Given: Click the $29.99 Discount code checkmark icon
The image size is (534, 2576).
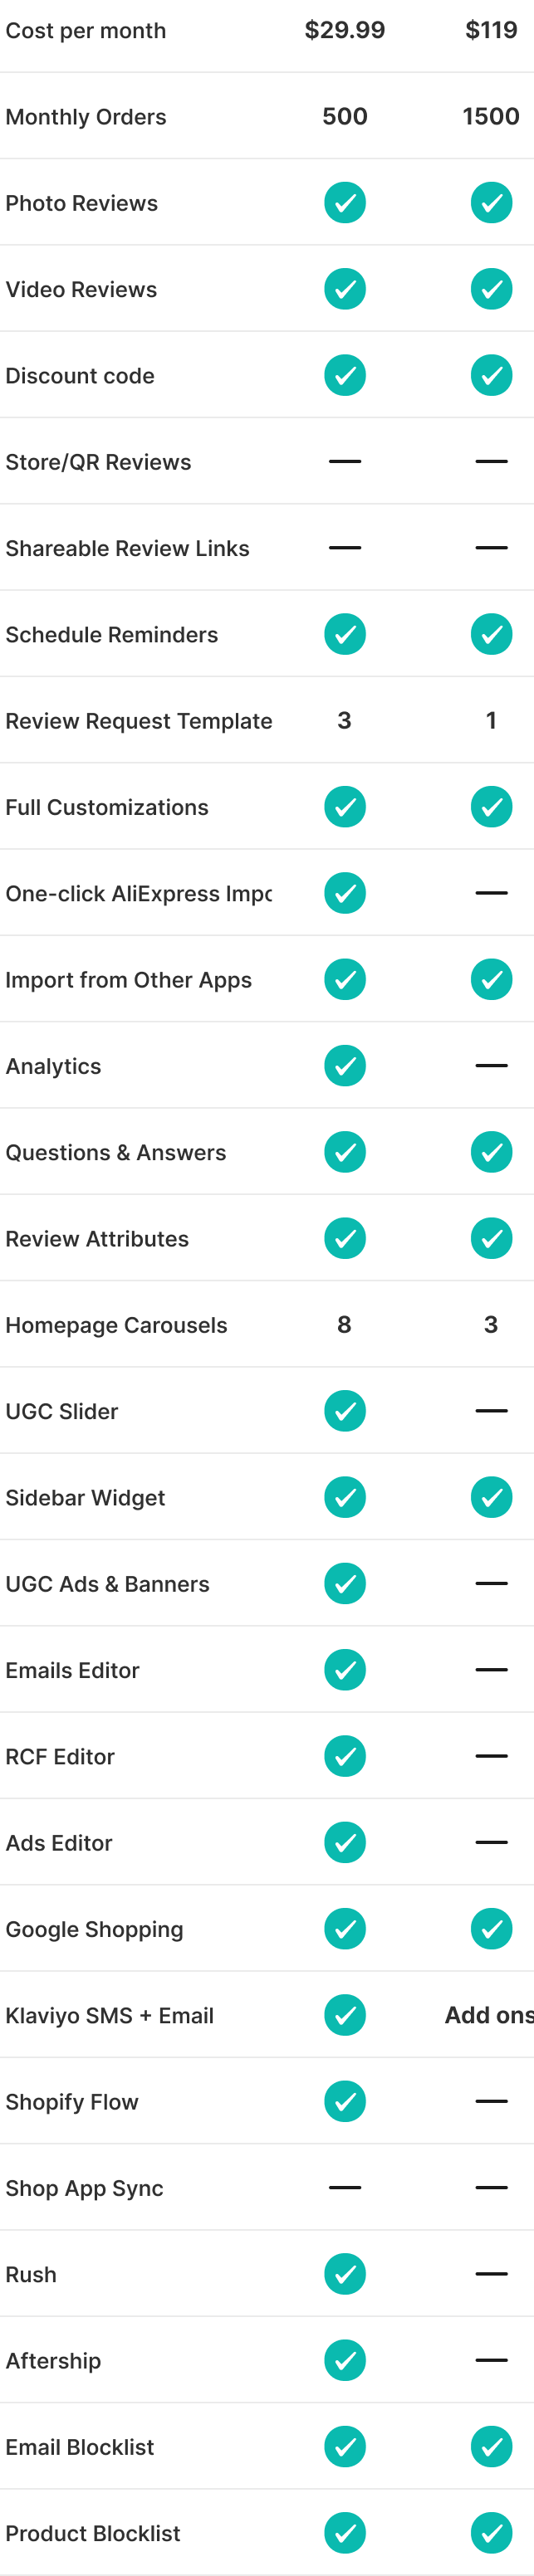Looking at the screenshot, I should coord(344,376).
